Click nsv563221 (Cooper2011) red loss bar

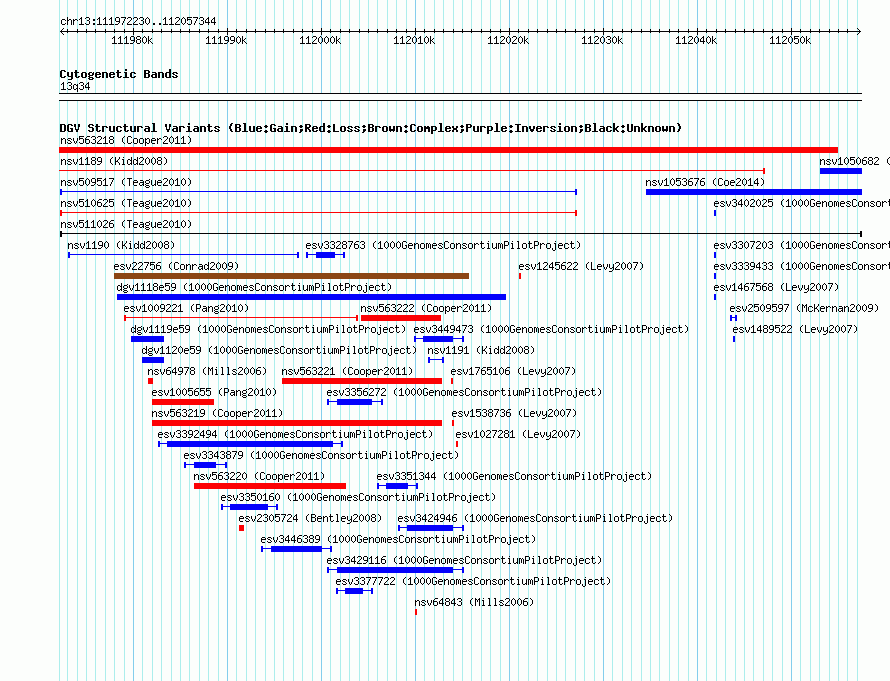pyautogui.click(x=362, y=381)
